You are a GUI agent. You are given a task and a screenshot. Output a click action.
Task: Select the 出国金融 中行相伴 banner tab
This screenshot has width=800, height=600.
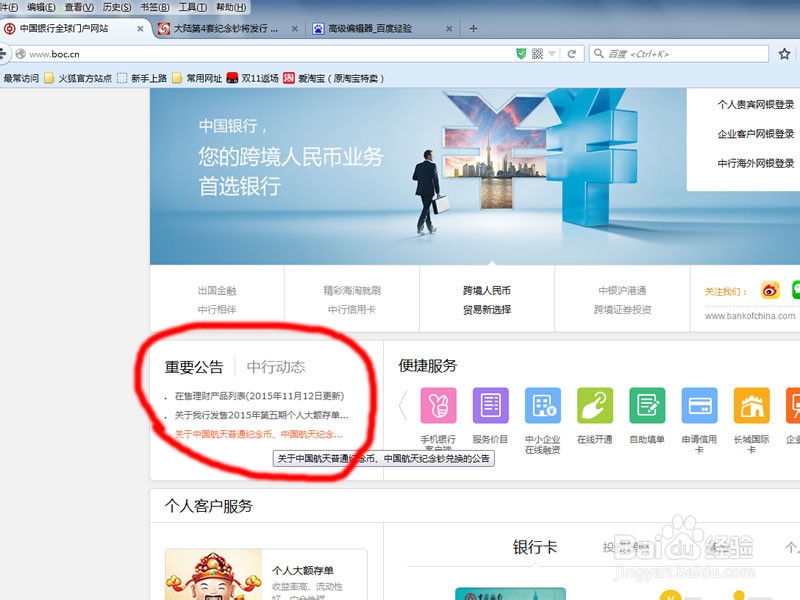pyautogui.click(x=217, y=299)
